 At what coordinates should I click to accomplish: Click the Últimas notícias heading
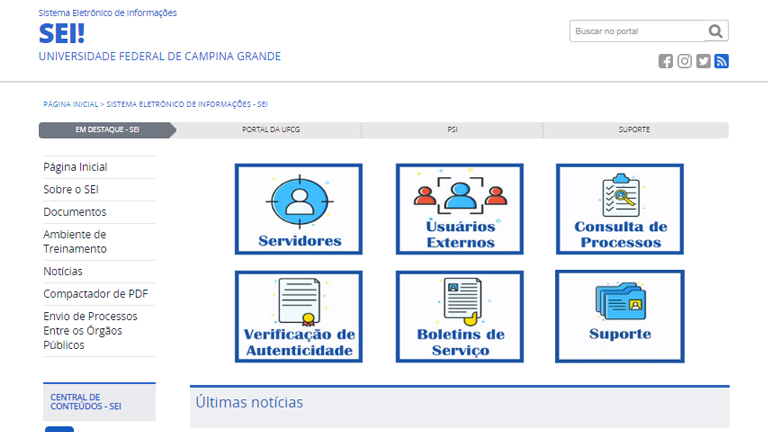[x=249, y=402]
